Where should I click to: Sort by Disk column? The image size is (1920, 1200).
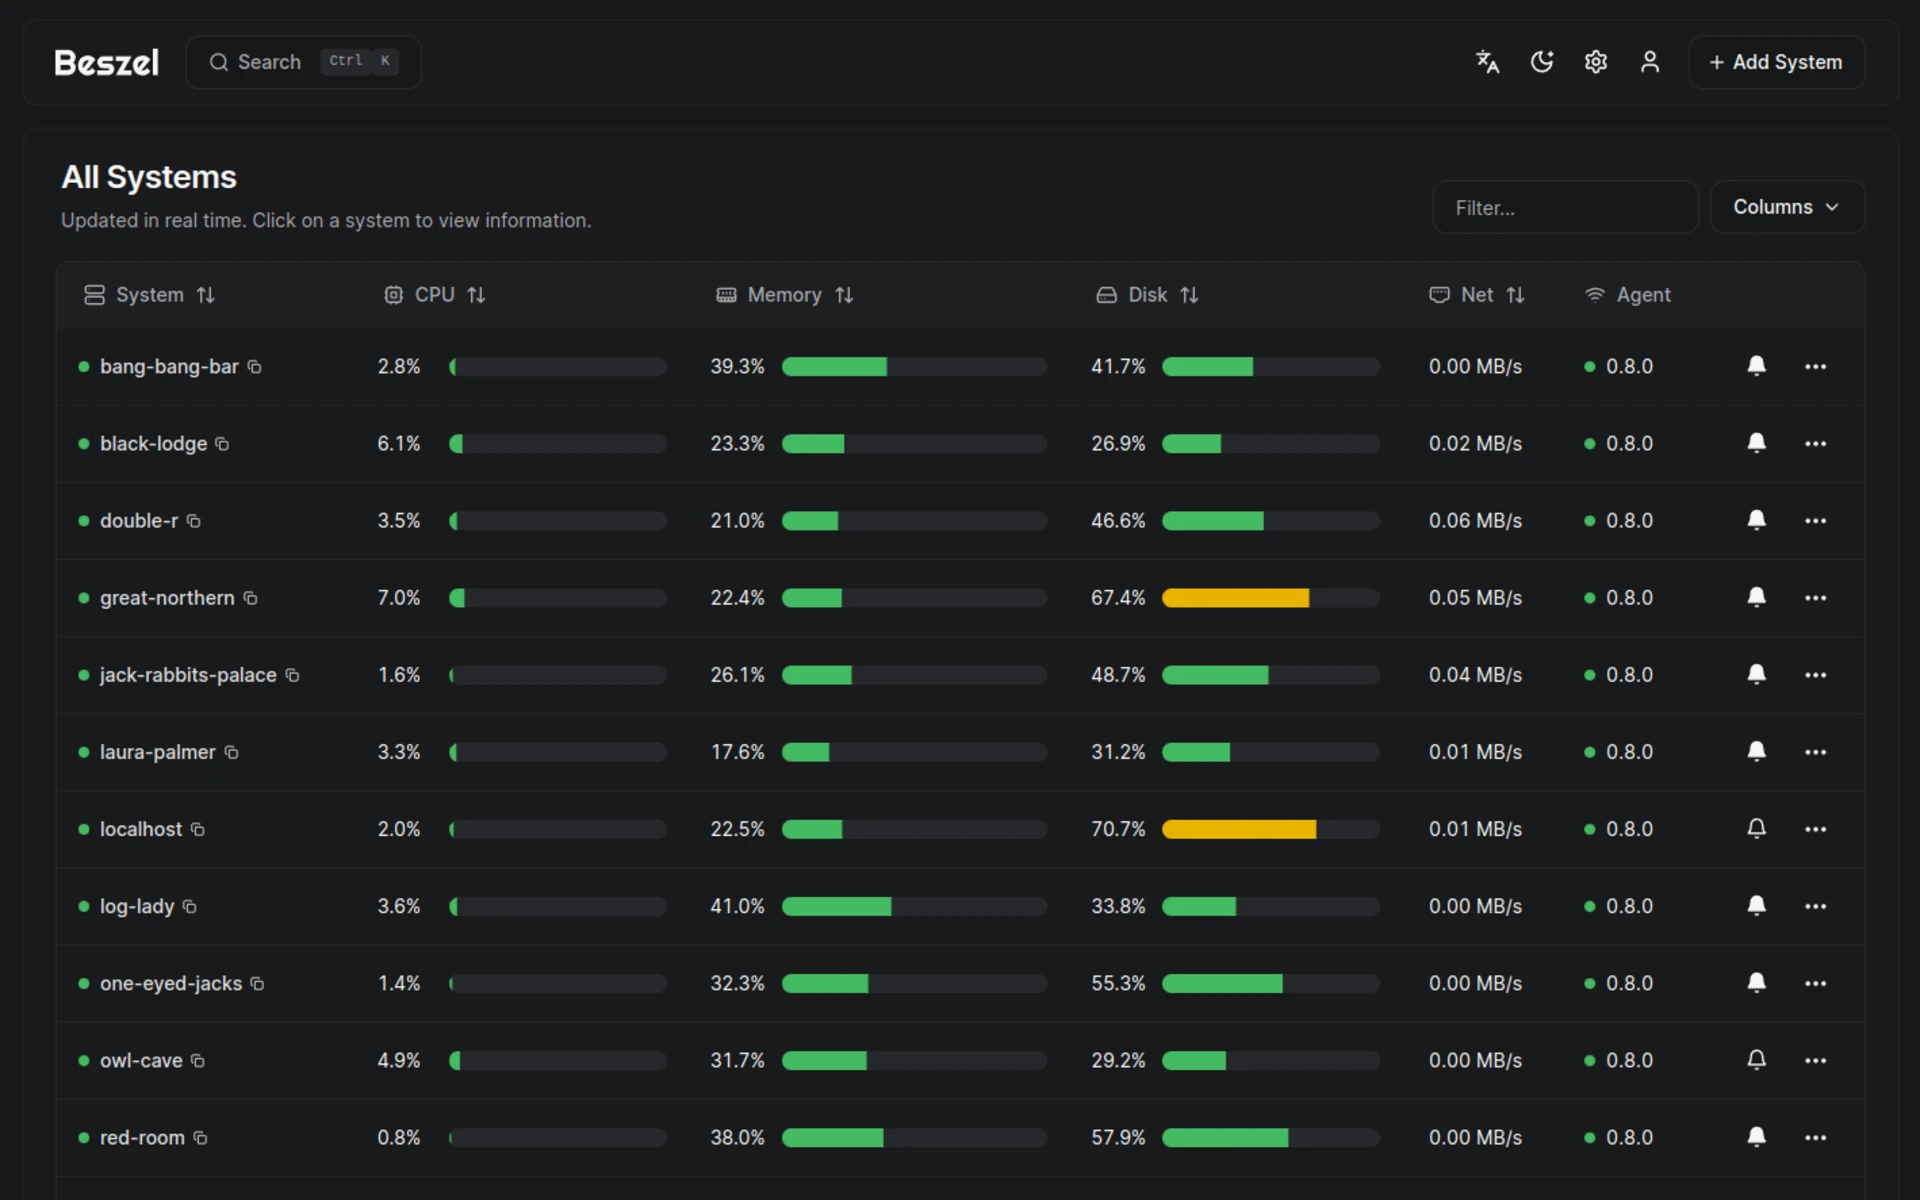coord(1148,295)
